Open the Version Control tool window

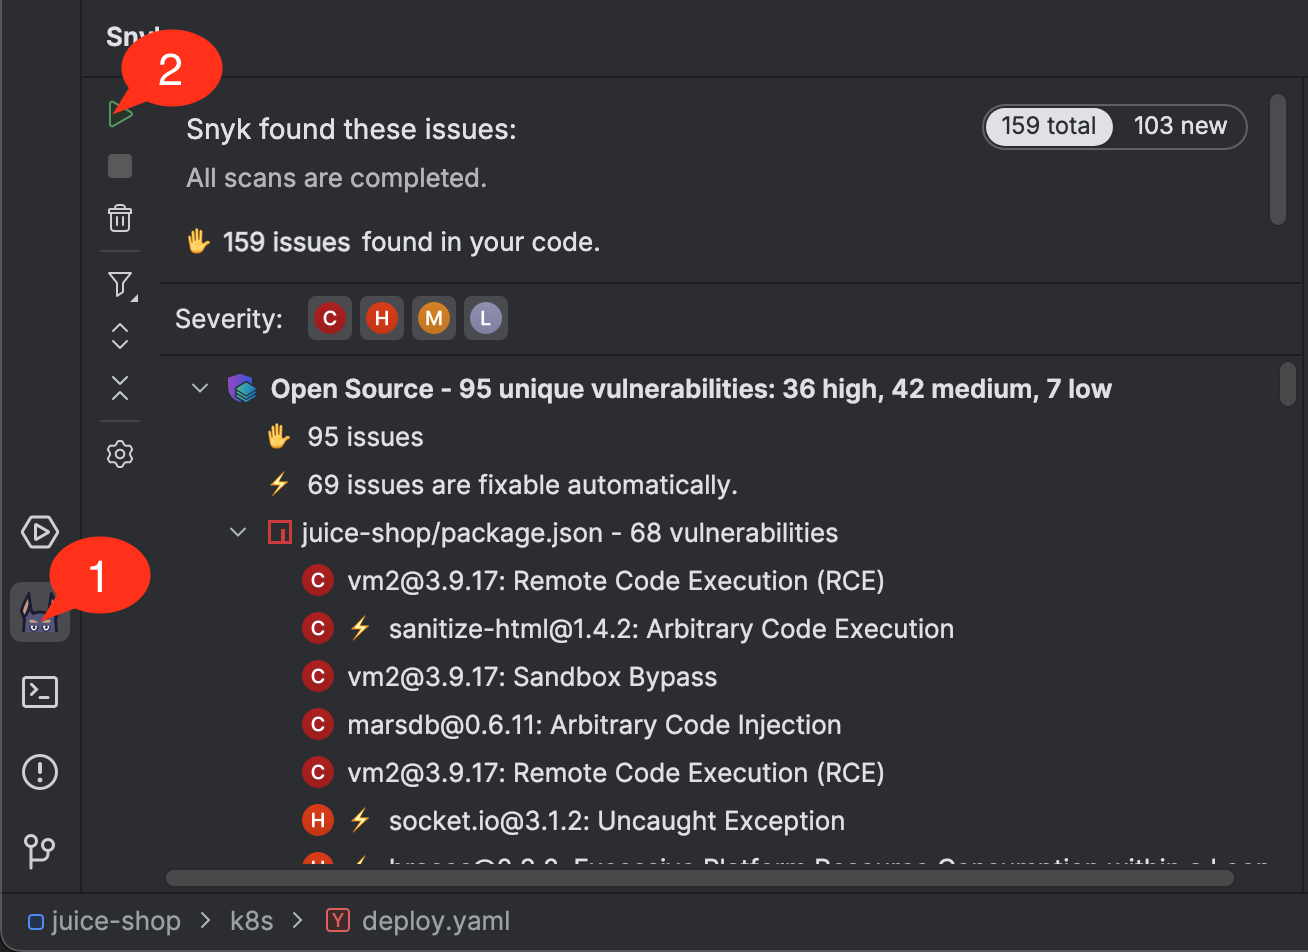click(x=39, y=851)
